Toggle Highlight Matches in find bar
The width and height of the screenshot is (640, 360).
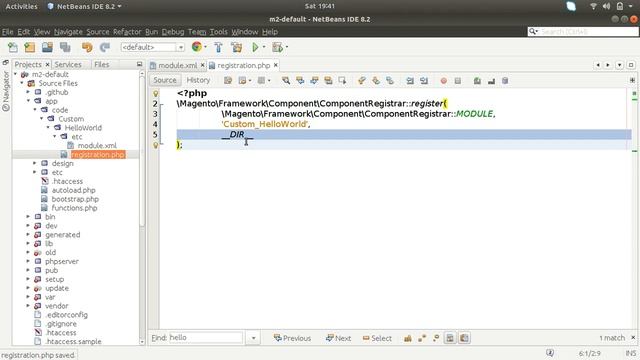point(450,338)
